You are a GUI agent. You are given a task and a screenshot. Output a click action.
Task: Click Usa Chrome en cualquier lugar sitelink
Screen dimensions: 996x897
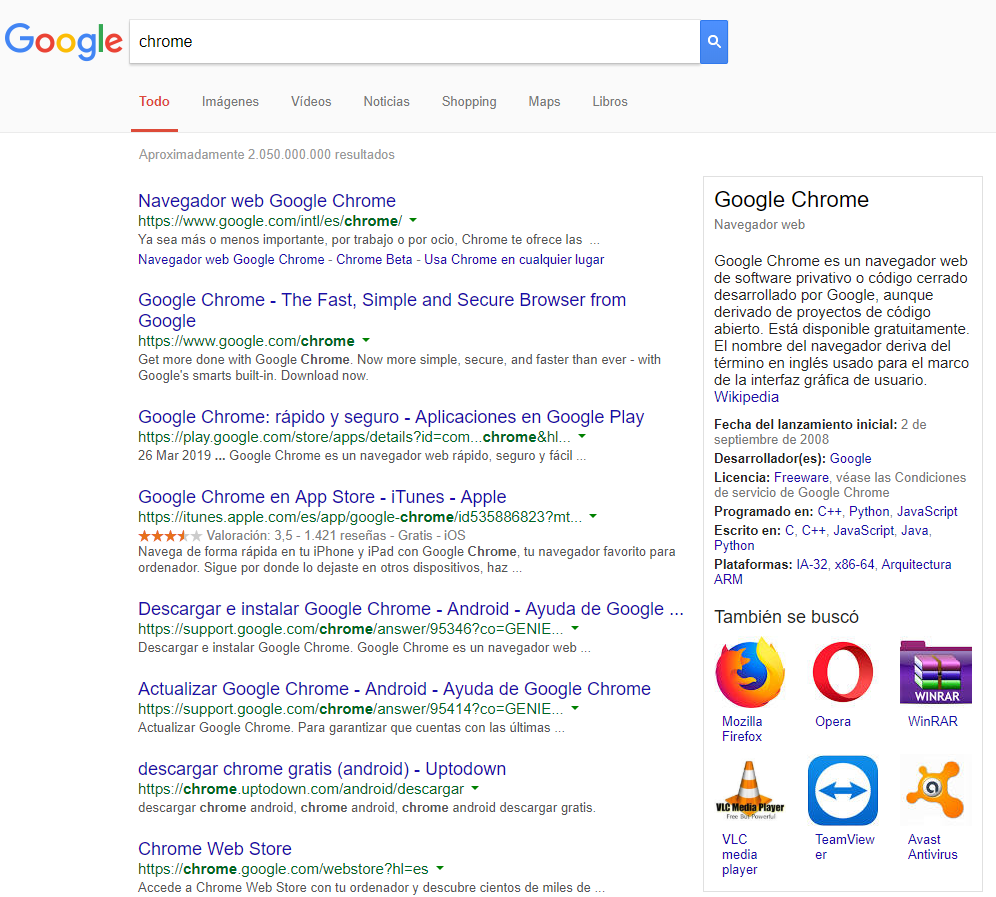click(514, 259)
